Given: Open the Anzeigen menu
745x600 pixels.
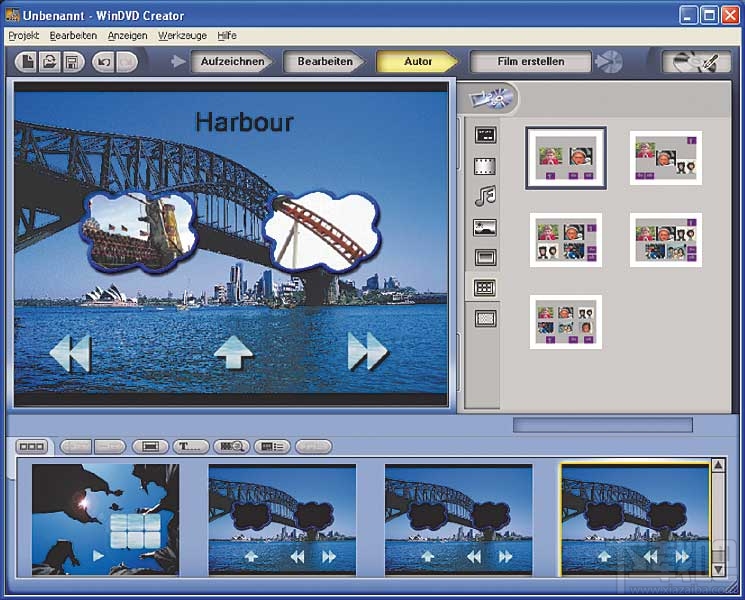Looking at the screenshot, I should click(127, 36).
